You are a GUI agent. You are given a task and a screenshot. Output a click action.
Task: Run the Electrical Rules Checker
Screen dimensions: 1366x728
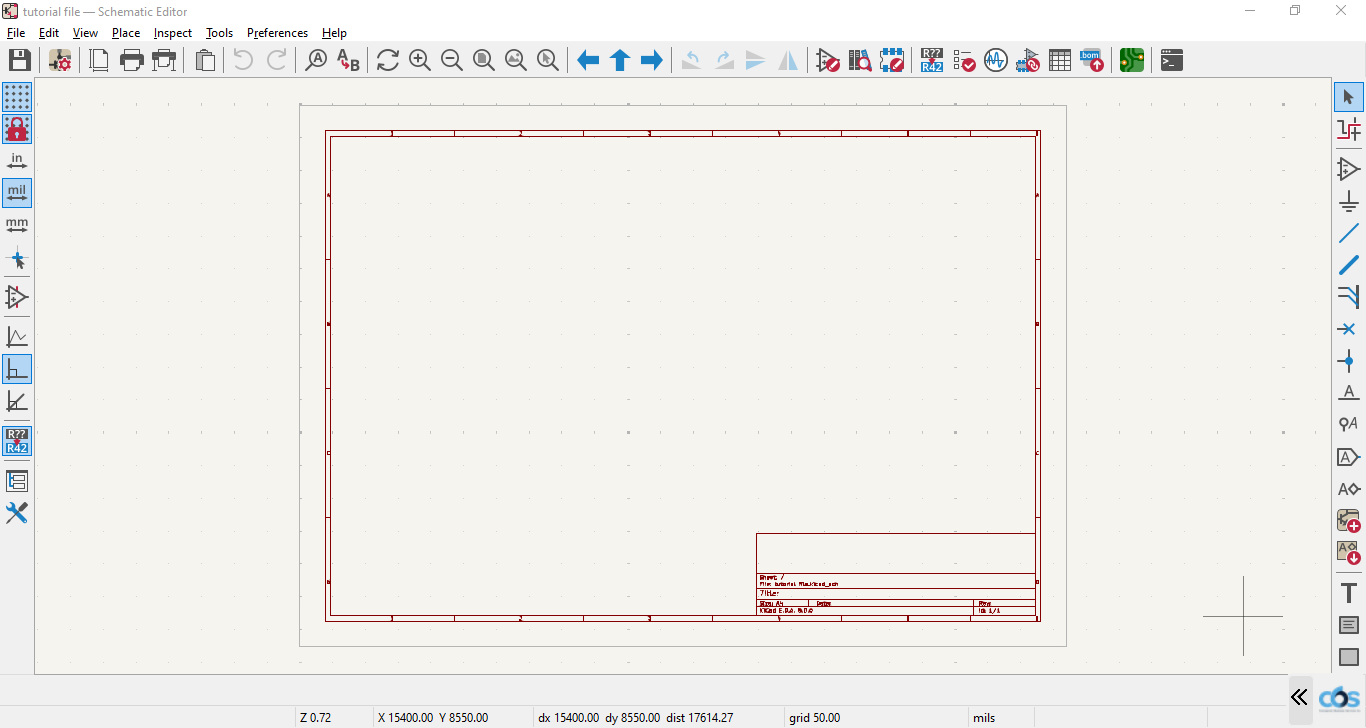tap(964, 60)
